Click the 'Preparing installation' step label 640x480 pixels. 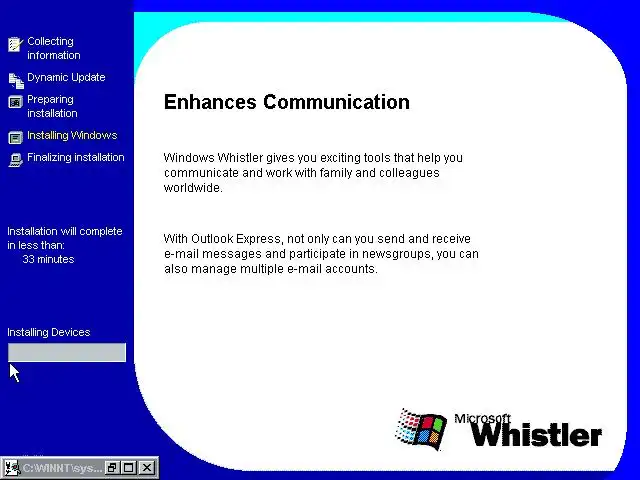(52, 106)
